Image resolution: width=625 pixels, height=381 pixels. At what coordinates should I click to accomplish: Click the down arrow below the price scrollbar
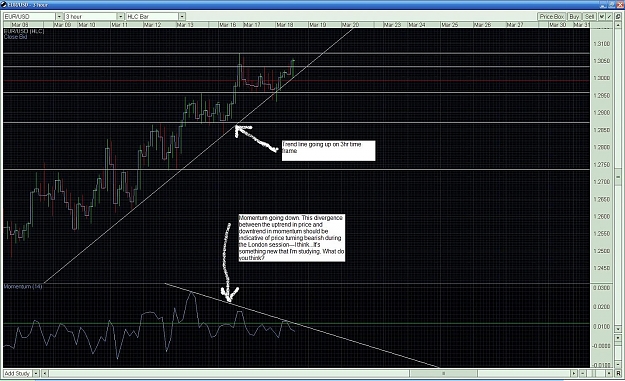pyautogui.click(x=618, y=329)
